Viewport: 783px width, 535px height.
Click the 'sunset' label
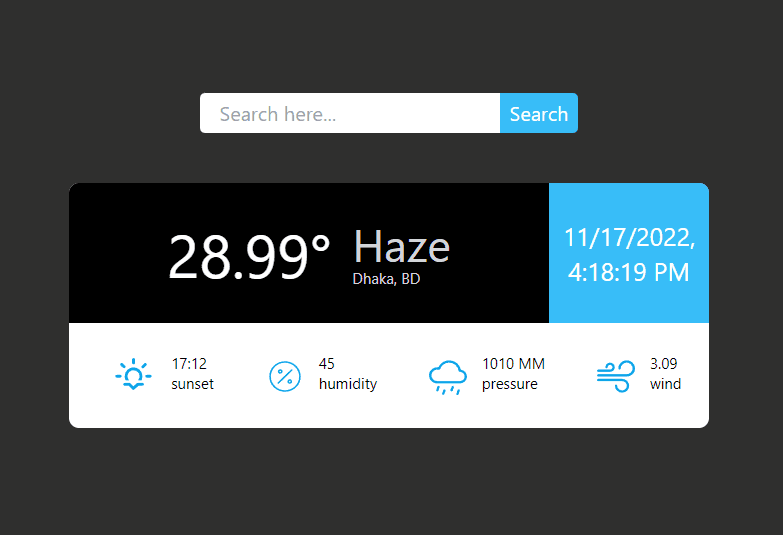192,384
